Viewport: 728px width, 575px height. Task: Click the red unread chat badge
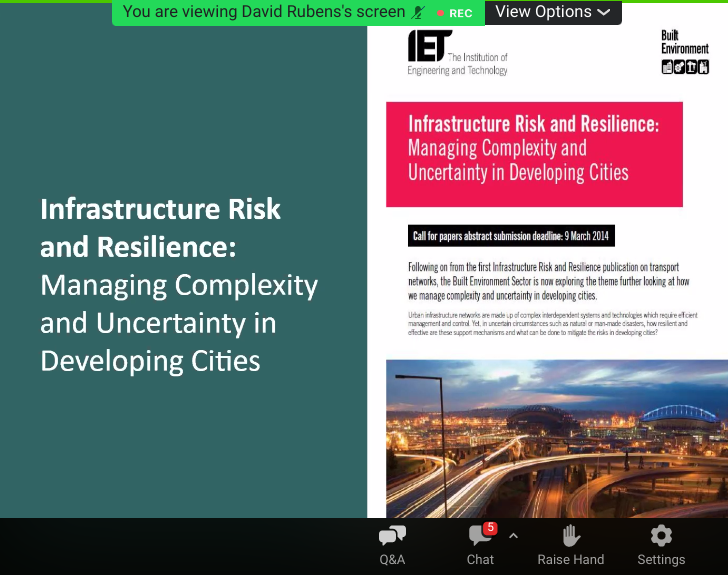pos(490,528)
